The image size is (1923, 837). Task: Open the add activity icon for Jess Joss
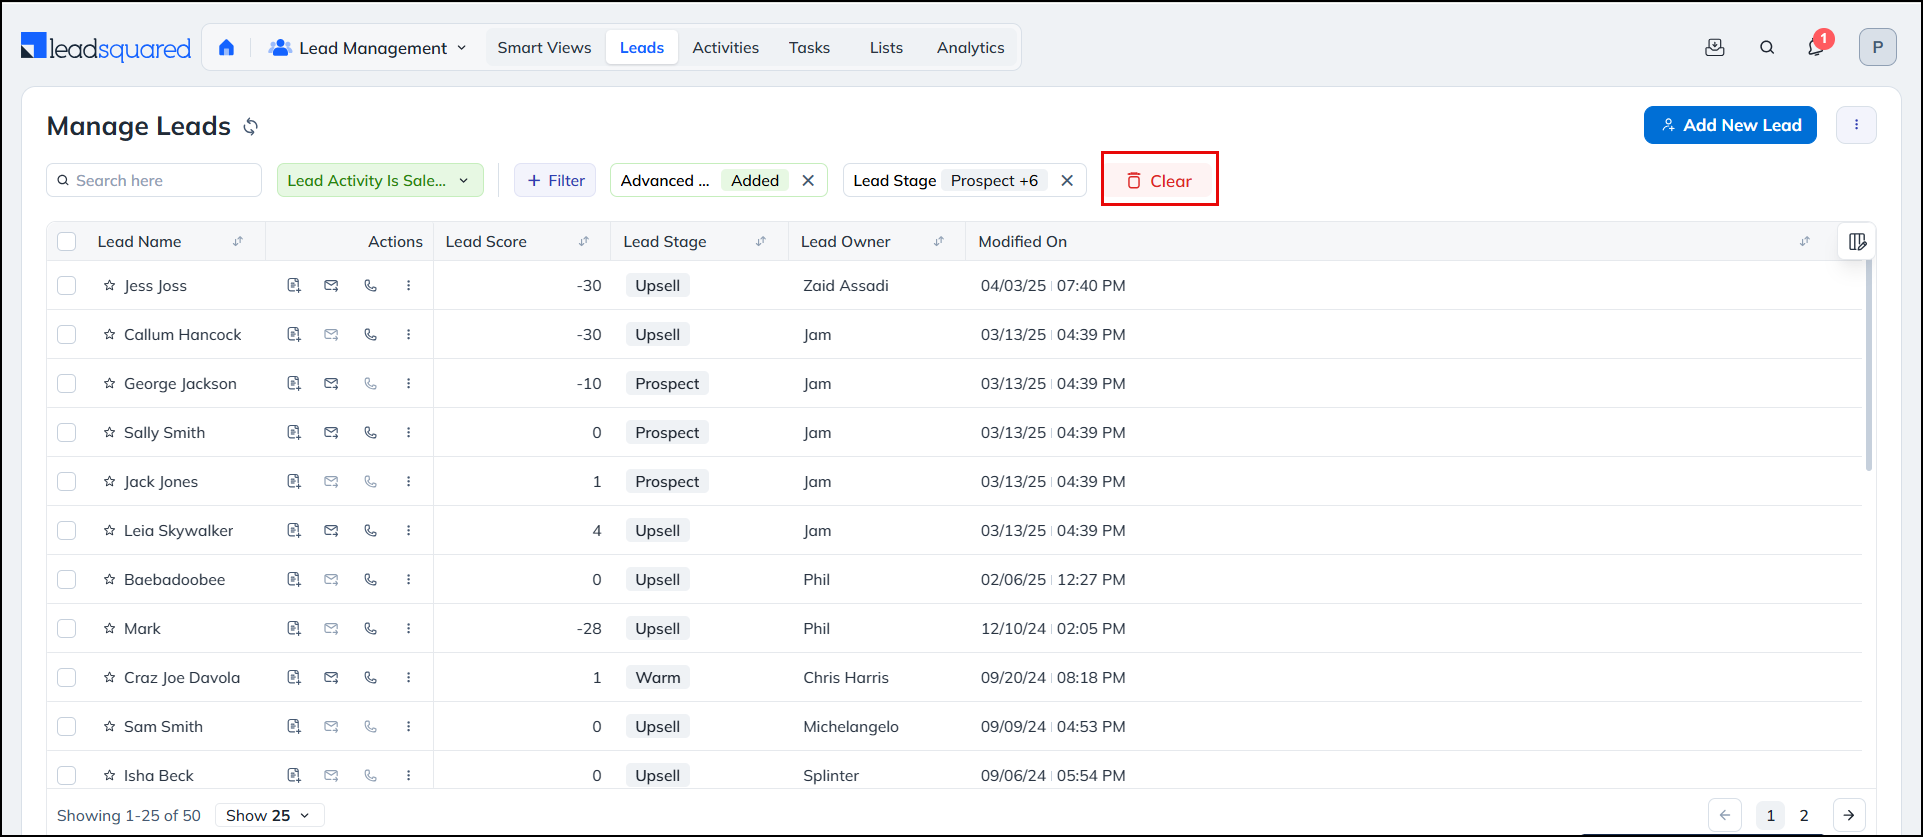(x=294, y=286)
